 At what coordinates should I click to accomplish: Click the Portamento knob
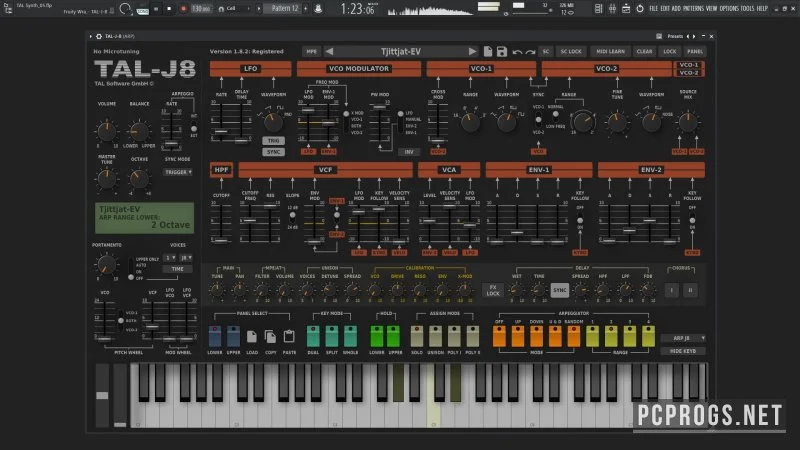(107, 265)
